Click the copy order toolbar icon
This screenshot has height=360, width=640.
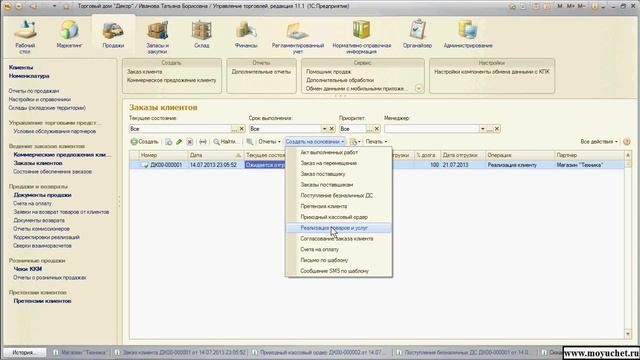[x=169, y=142]
